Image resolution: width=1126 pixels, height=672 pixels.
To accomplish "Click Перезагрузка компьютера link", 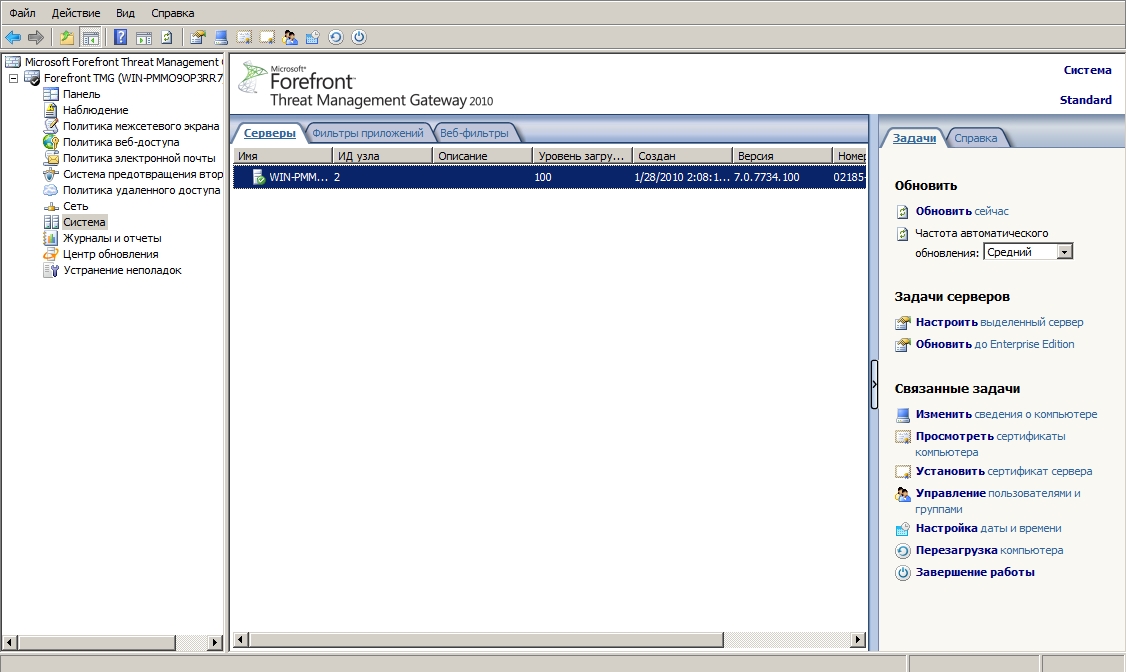I will point(990,551).
